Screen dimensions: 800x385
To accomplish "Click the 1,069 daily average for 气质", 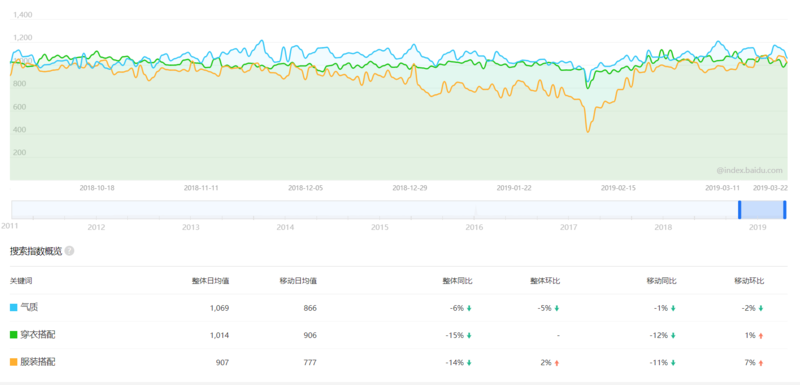I will (220, 308).
